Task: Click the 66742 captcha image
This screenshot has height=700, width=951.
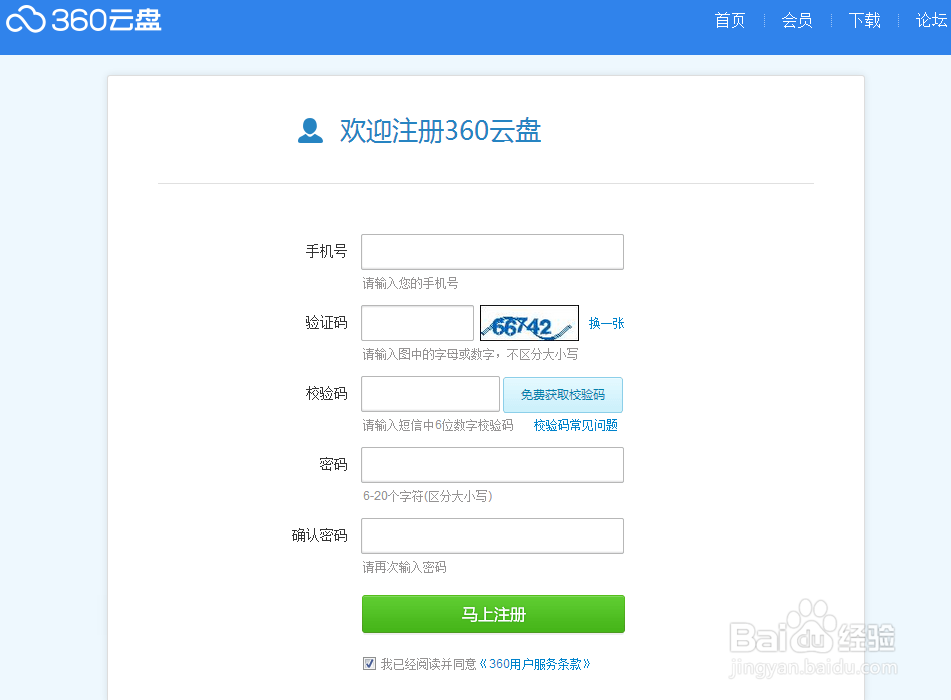Action: (529, 323)
